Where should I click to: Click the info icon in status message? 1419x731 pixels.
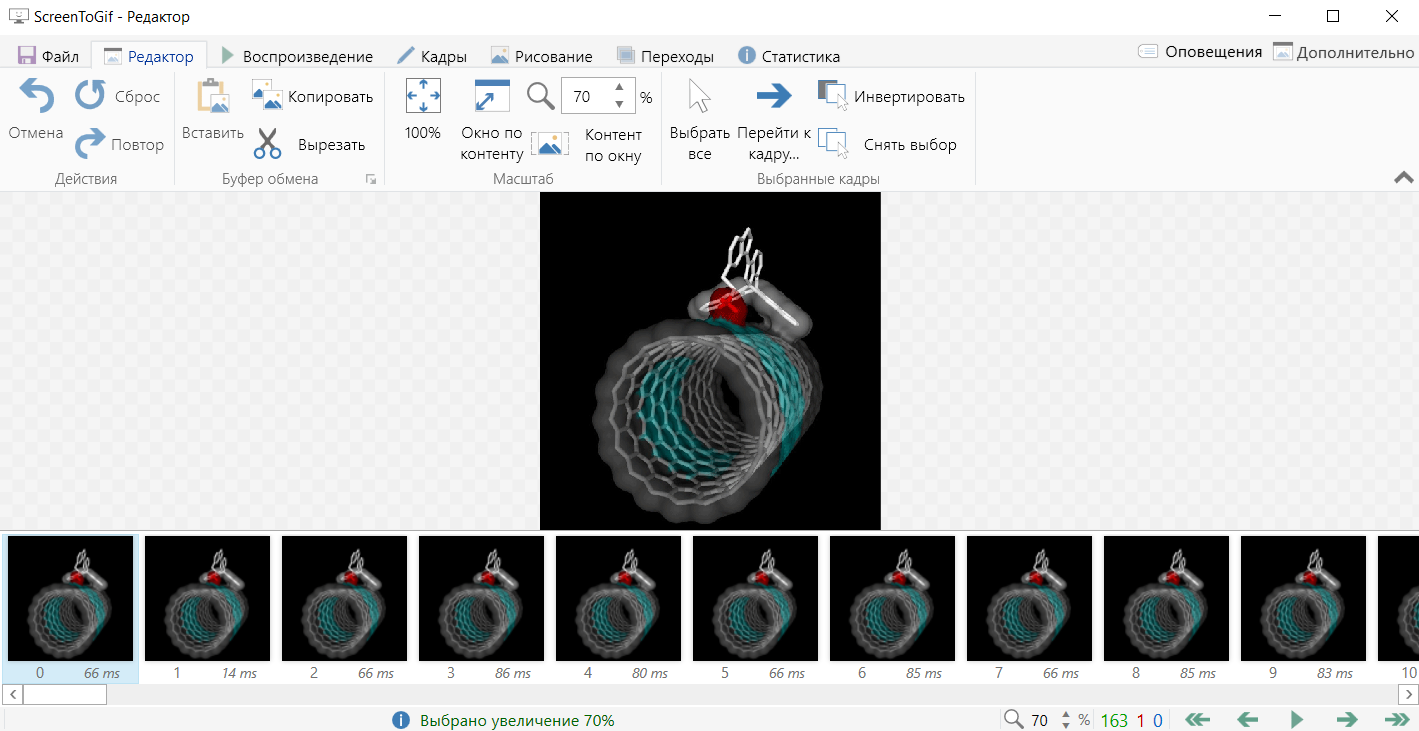[401, 720]
